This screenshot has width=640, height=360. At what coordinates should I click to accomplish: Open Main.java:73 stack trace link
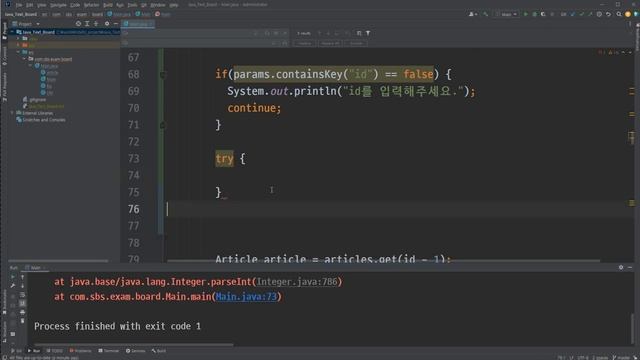pos(246,296)
